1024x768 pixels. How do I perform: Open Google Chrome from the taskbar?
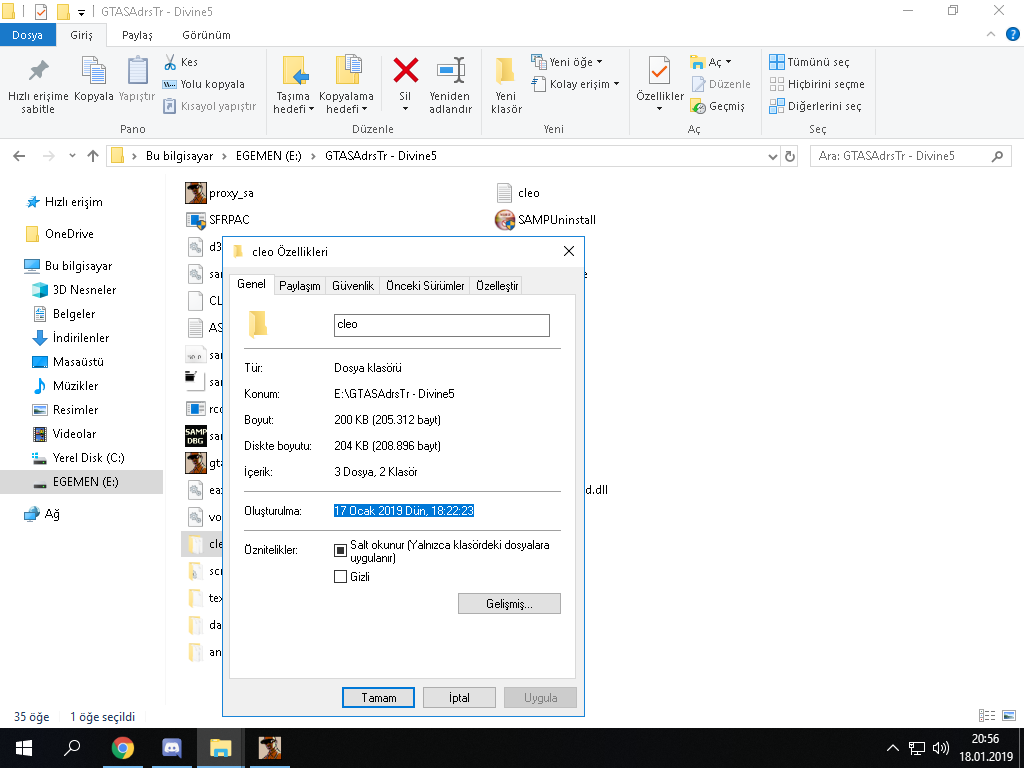pyautogui.click(x=123, y=748)
